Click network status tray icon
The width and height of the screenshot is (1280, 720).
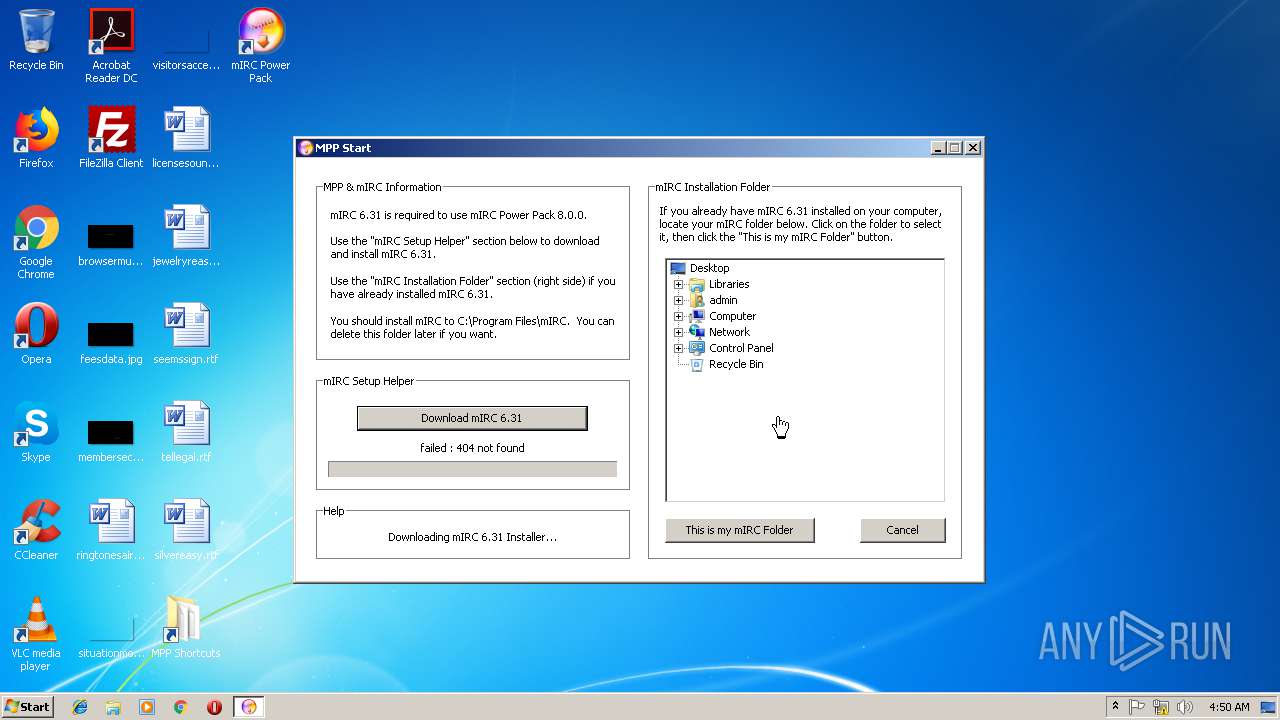click(1161, 707)
